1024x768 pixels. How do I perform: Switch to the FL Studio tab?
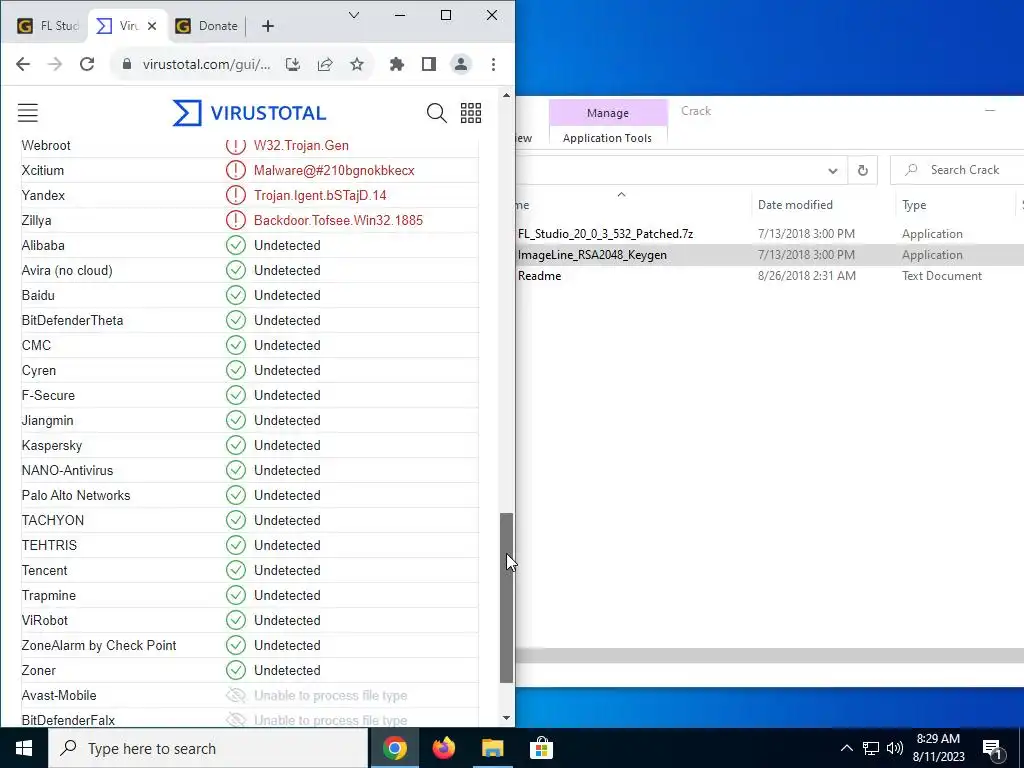pos(46,26)
